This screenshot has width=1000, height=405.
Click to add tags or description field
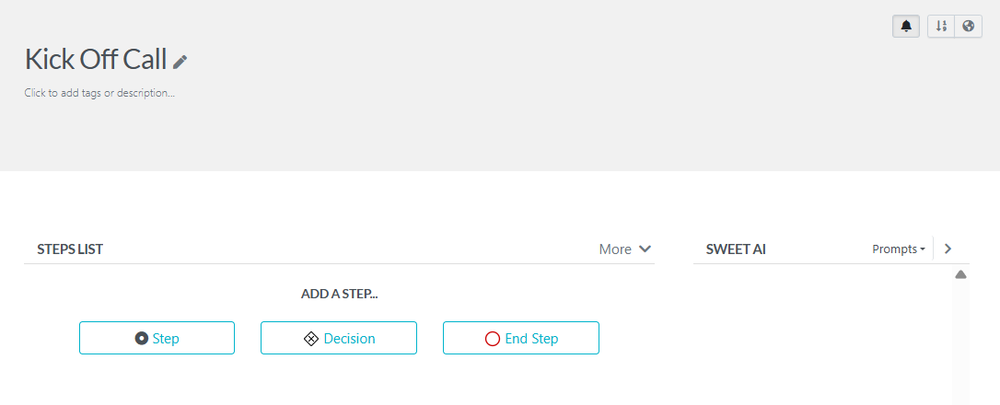(100, 93)
